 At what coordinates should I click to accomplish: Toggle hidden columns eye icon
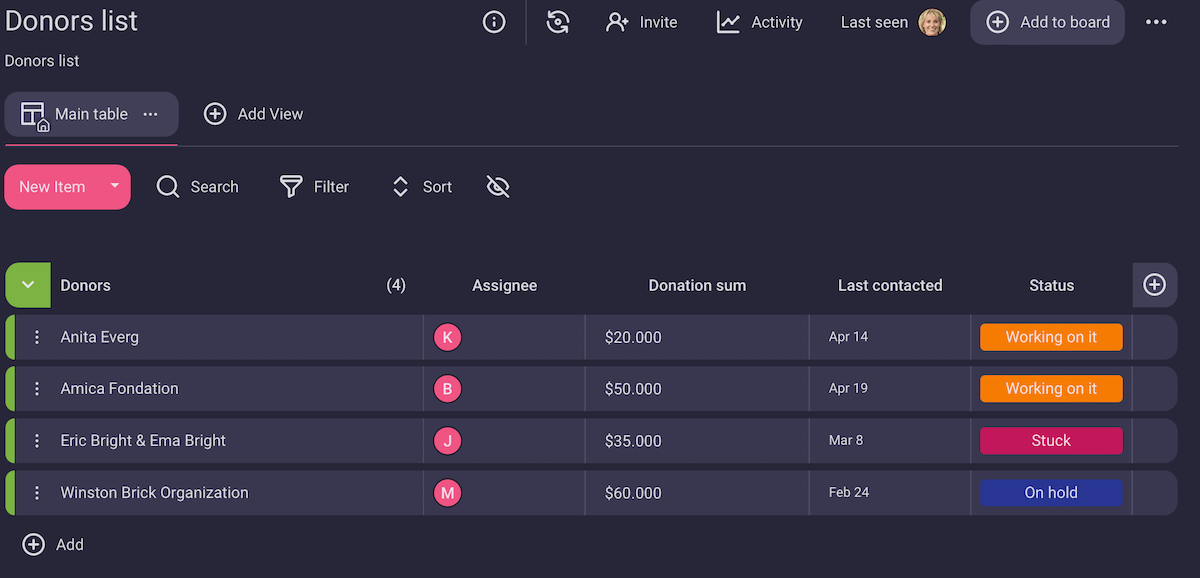pos(498,187)
